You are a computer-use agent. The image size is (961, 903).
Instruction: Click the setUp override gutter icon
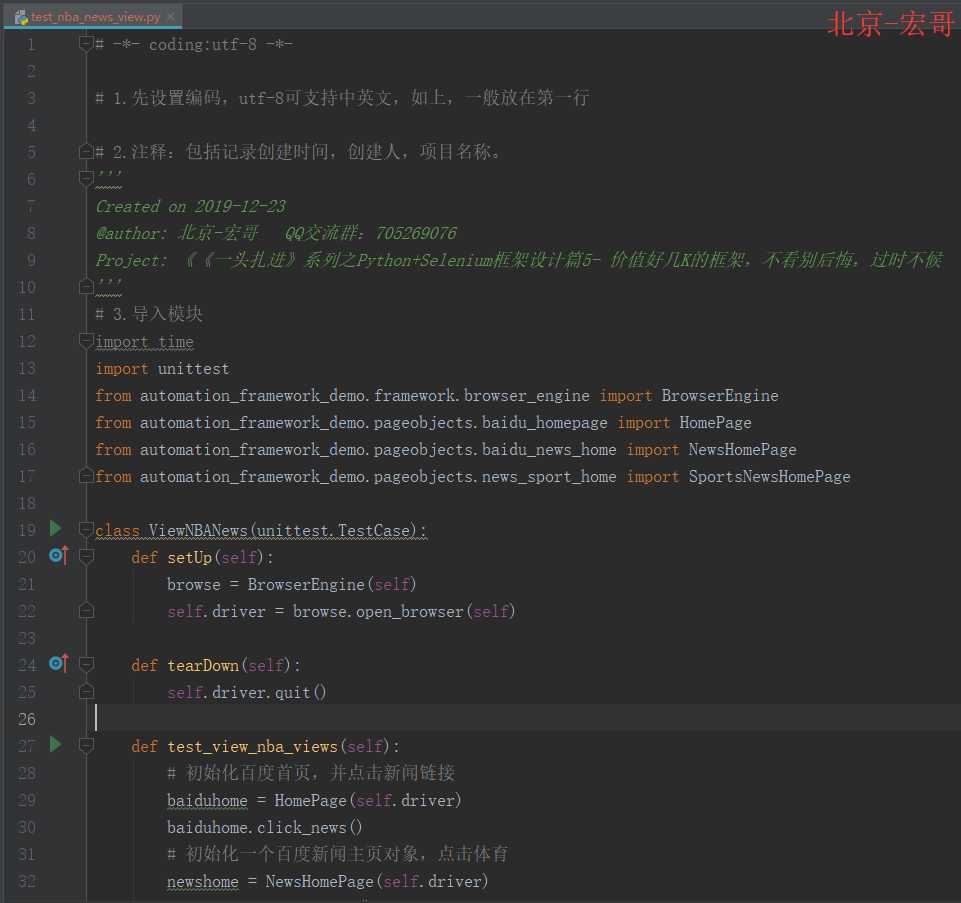[x=58, y=555]
